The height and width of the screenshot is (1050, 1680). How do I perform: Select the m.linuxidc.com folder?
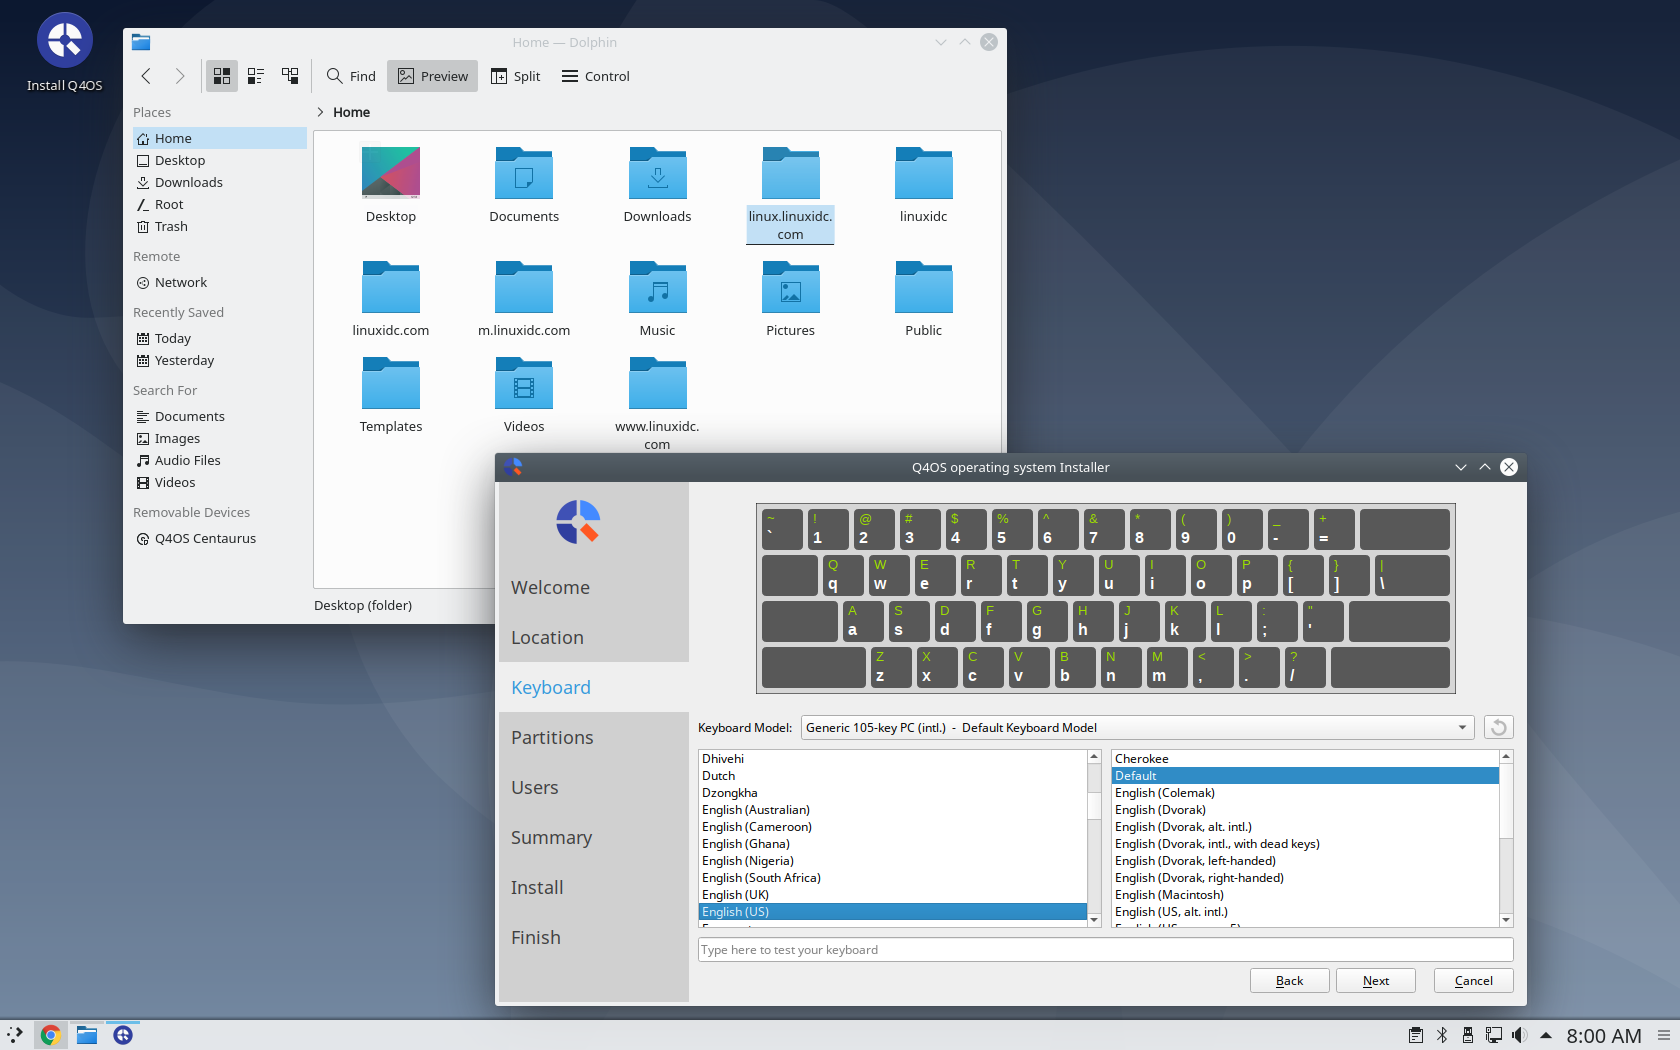coord(524,298)
